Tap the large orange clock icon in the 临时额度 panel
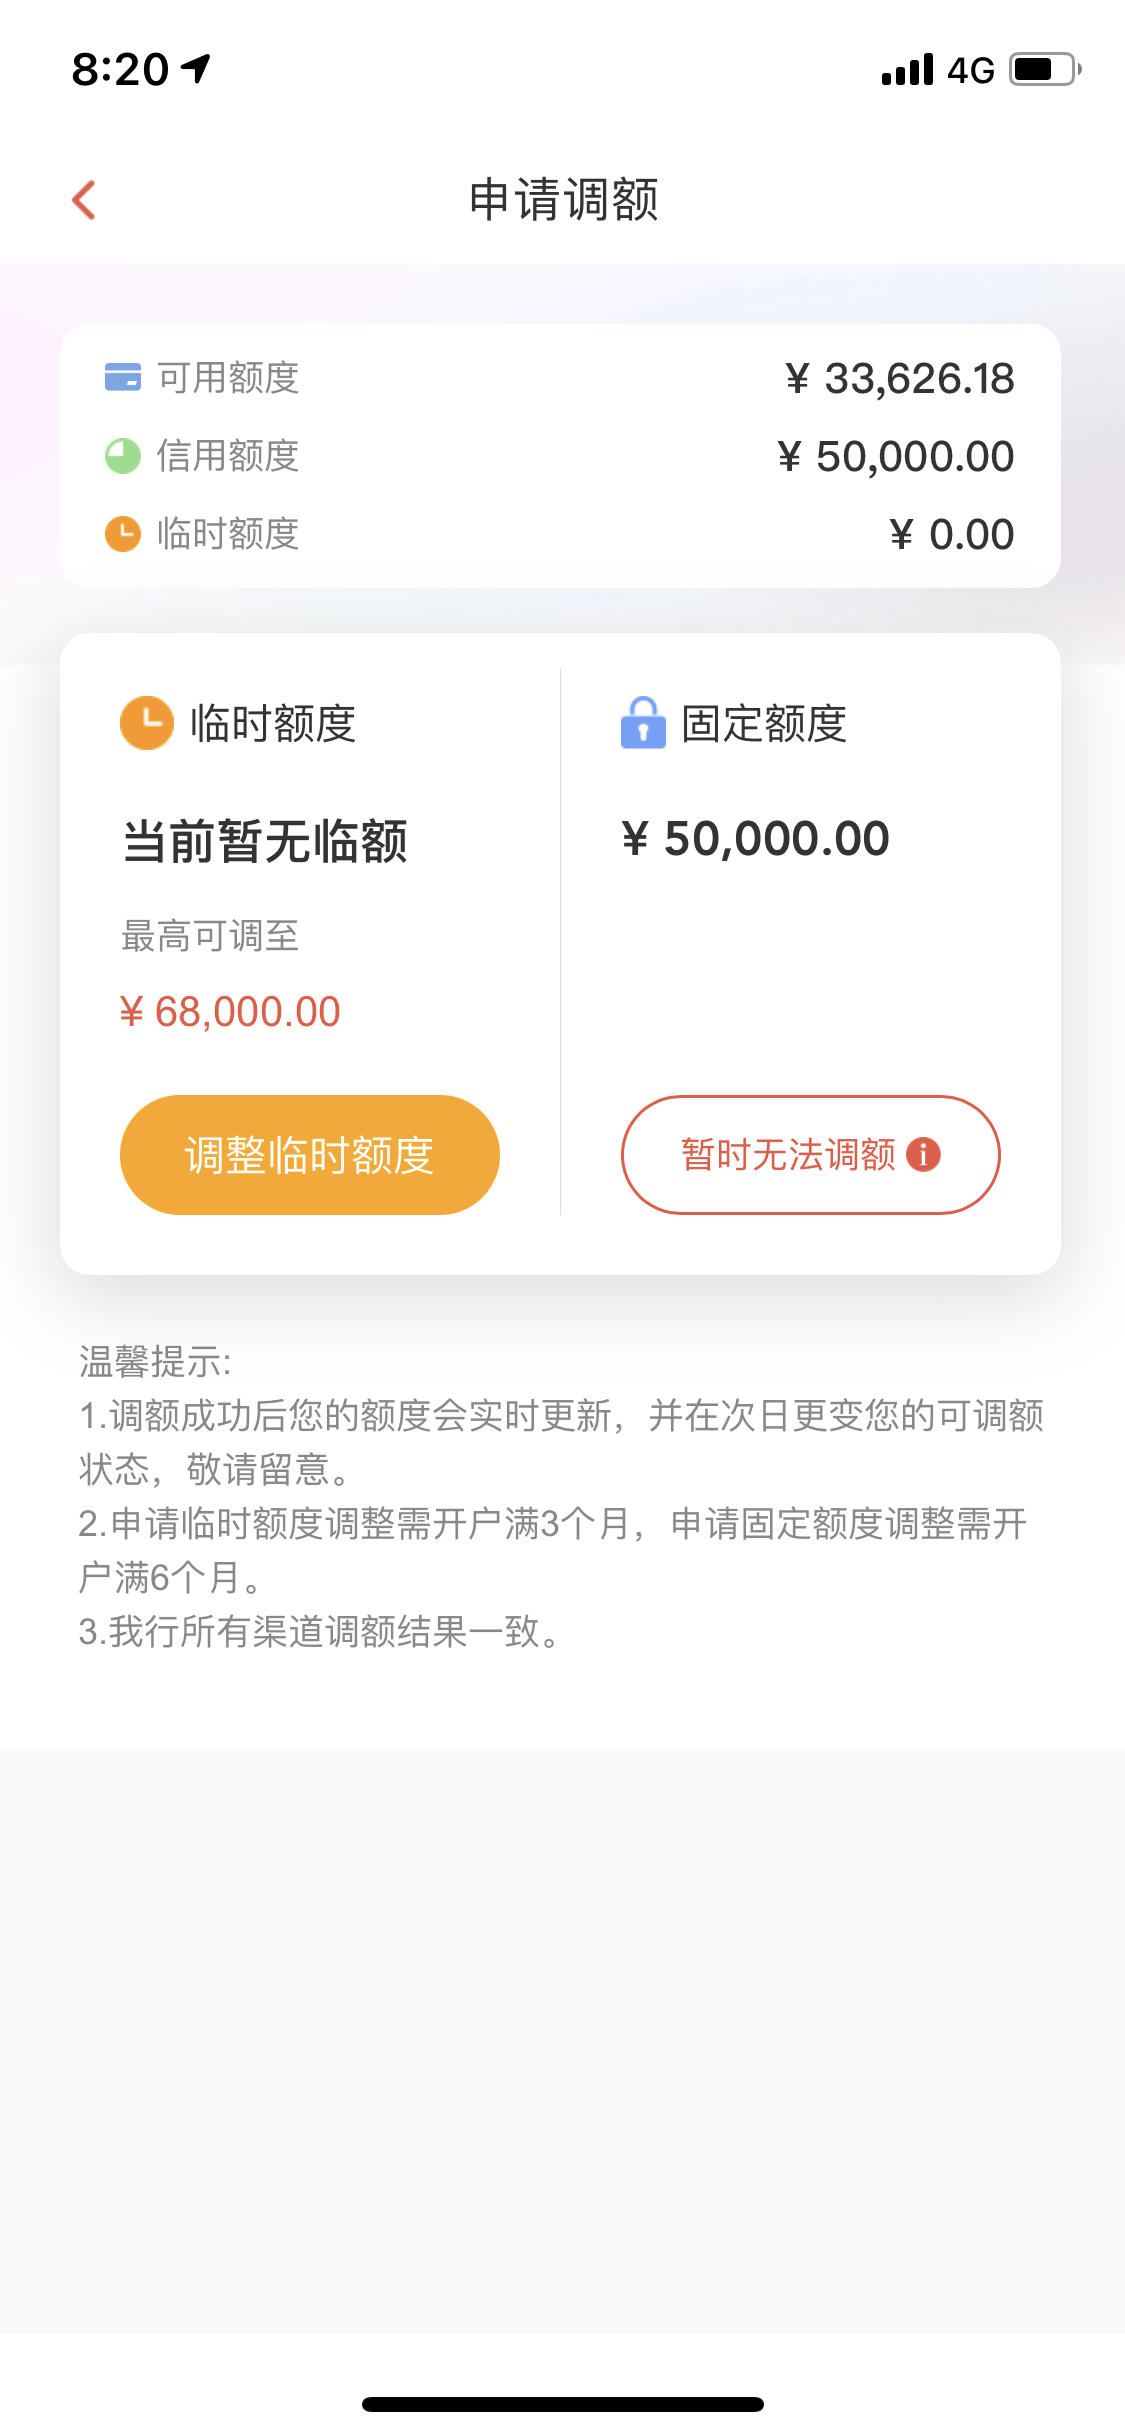 pos(147,723)
